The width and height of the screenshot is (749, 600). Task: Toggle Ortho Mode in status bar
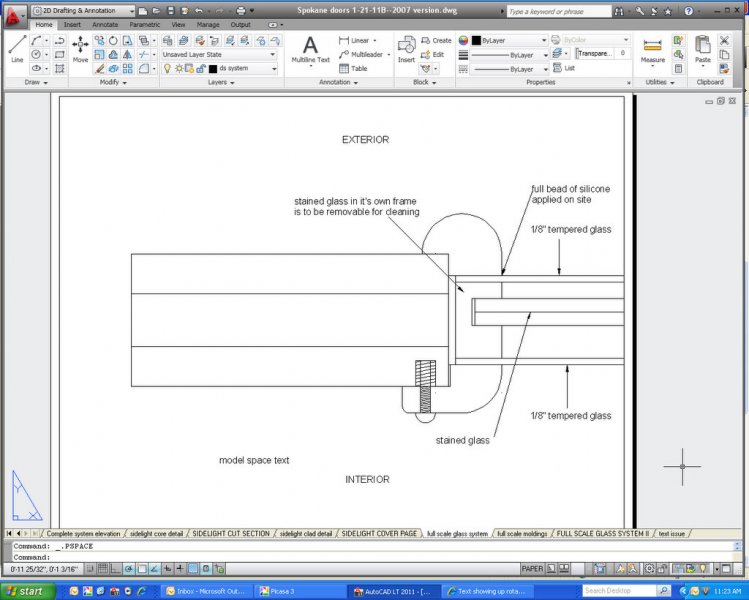(116, 568)
